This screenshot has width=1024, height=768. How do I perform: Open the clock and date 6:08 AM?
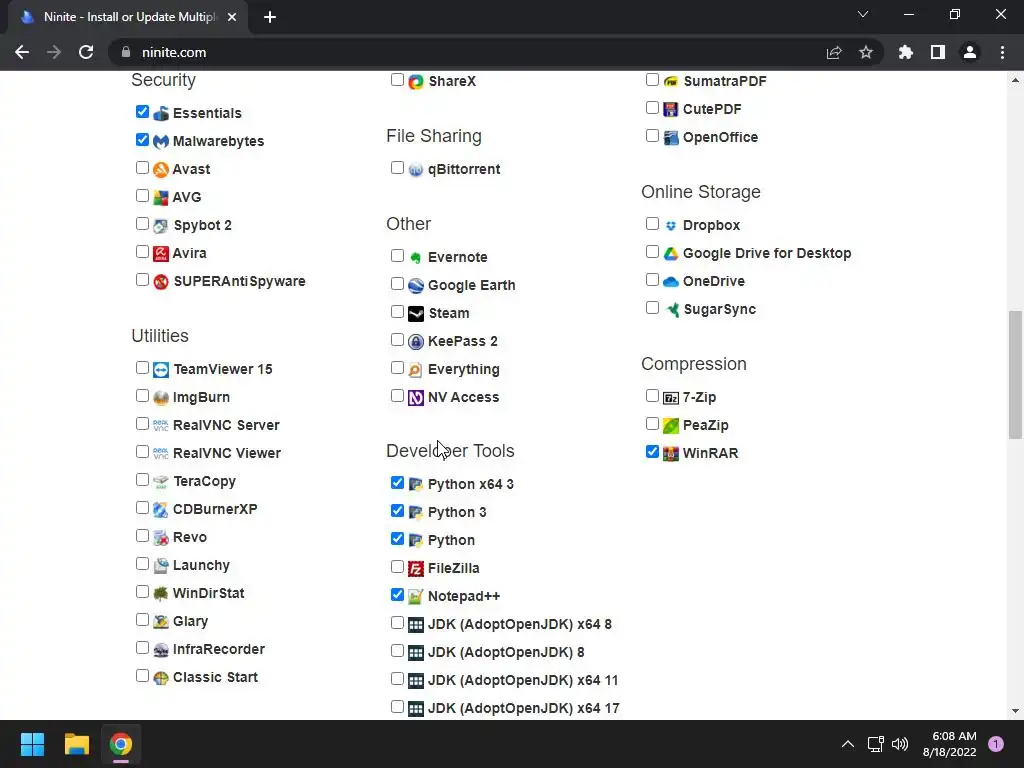949,744
